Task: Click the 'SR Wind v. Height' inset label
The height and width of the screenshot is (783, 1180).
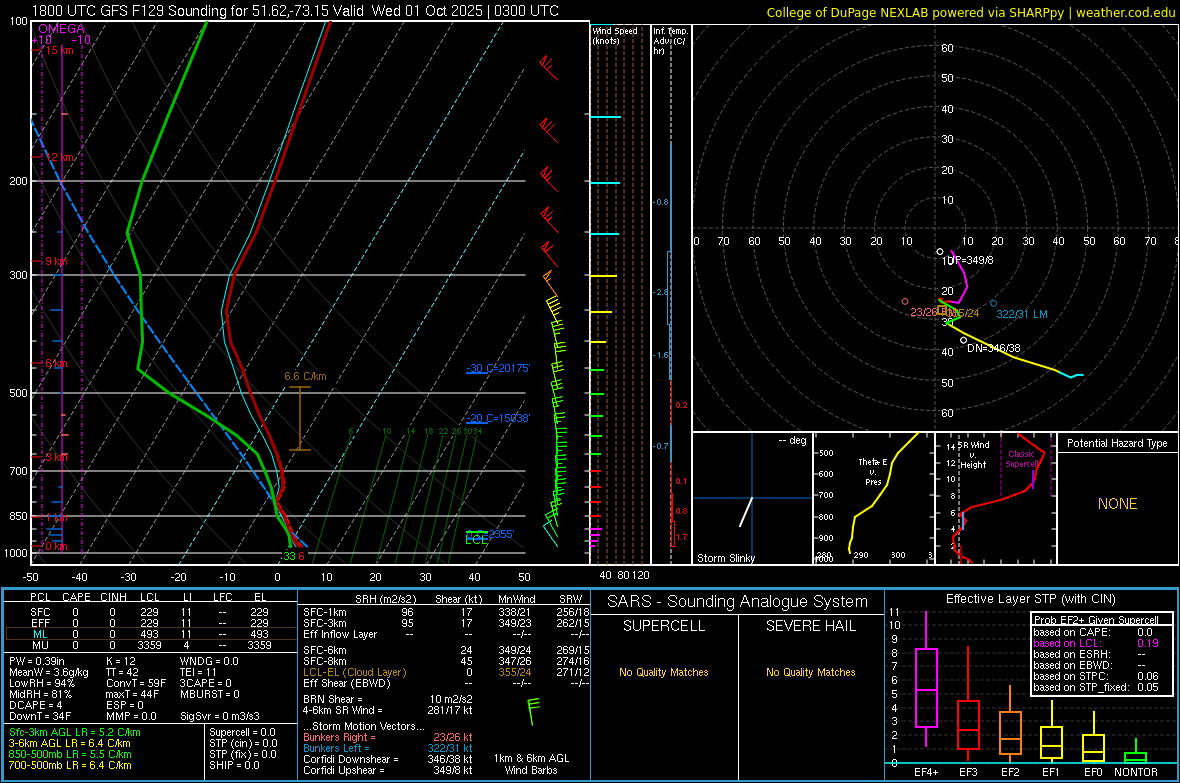Action: [x=974, y=455]
